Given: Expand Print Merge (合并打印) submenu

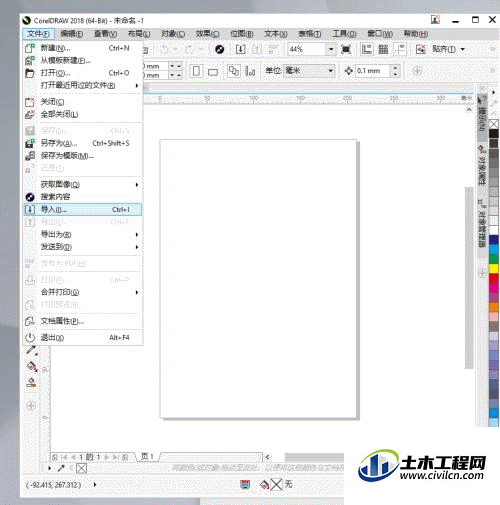Looking at the screenshot, I should [x=83, y=292].
